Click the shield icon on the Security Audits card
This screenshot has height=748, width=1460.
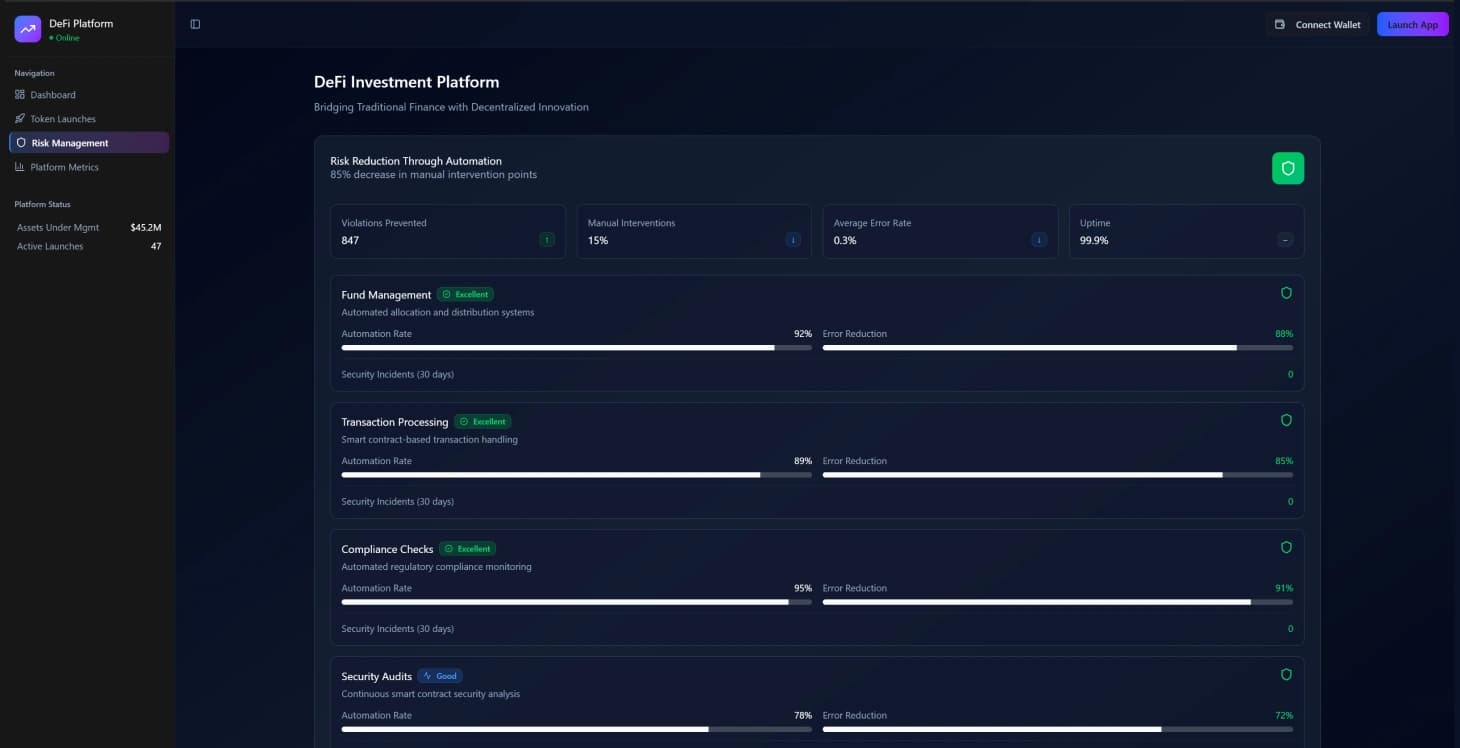pos(1287,674)
